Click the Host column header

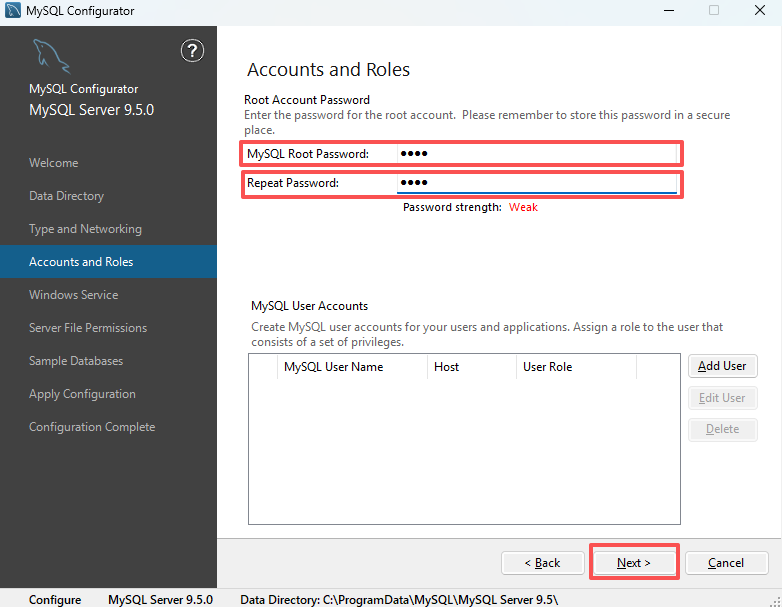(472, 367)
